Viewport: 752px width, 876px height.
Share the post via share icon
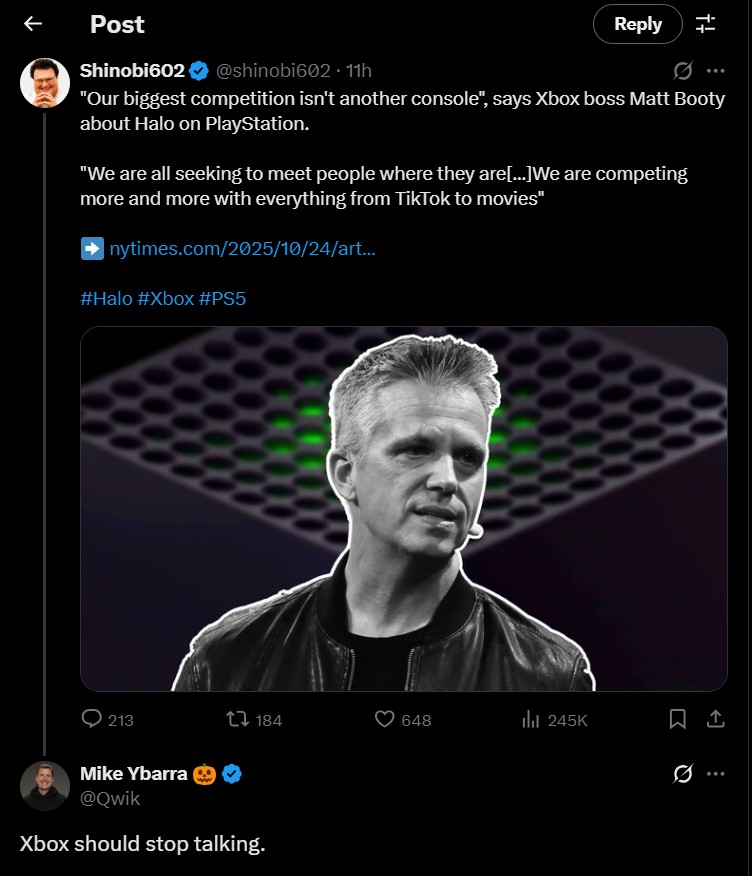[x=716, y=719]
